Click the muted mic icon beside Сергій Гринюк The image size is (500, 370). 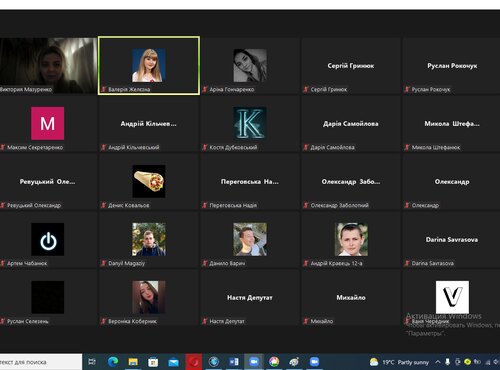(x=306, y=89)
